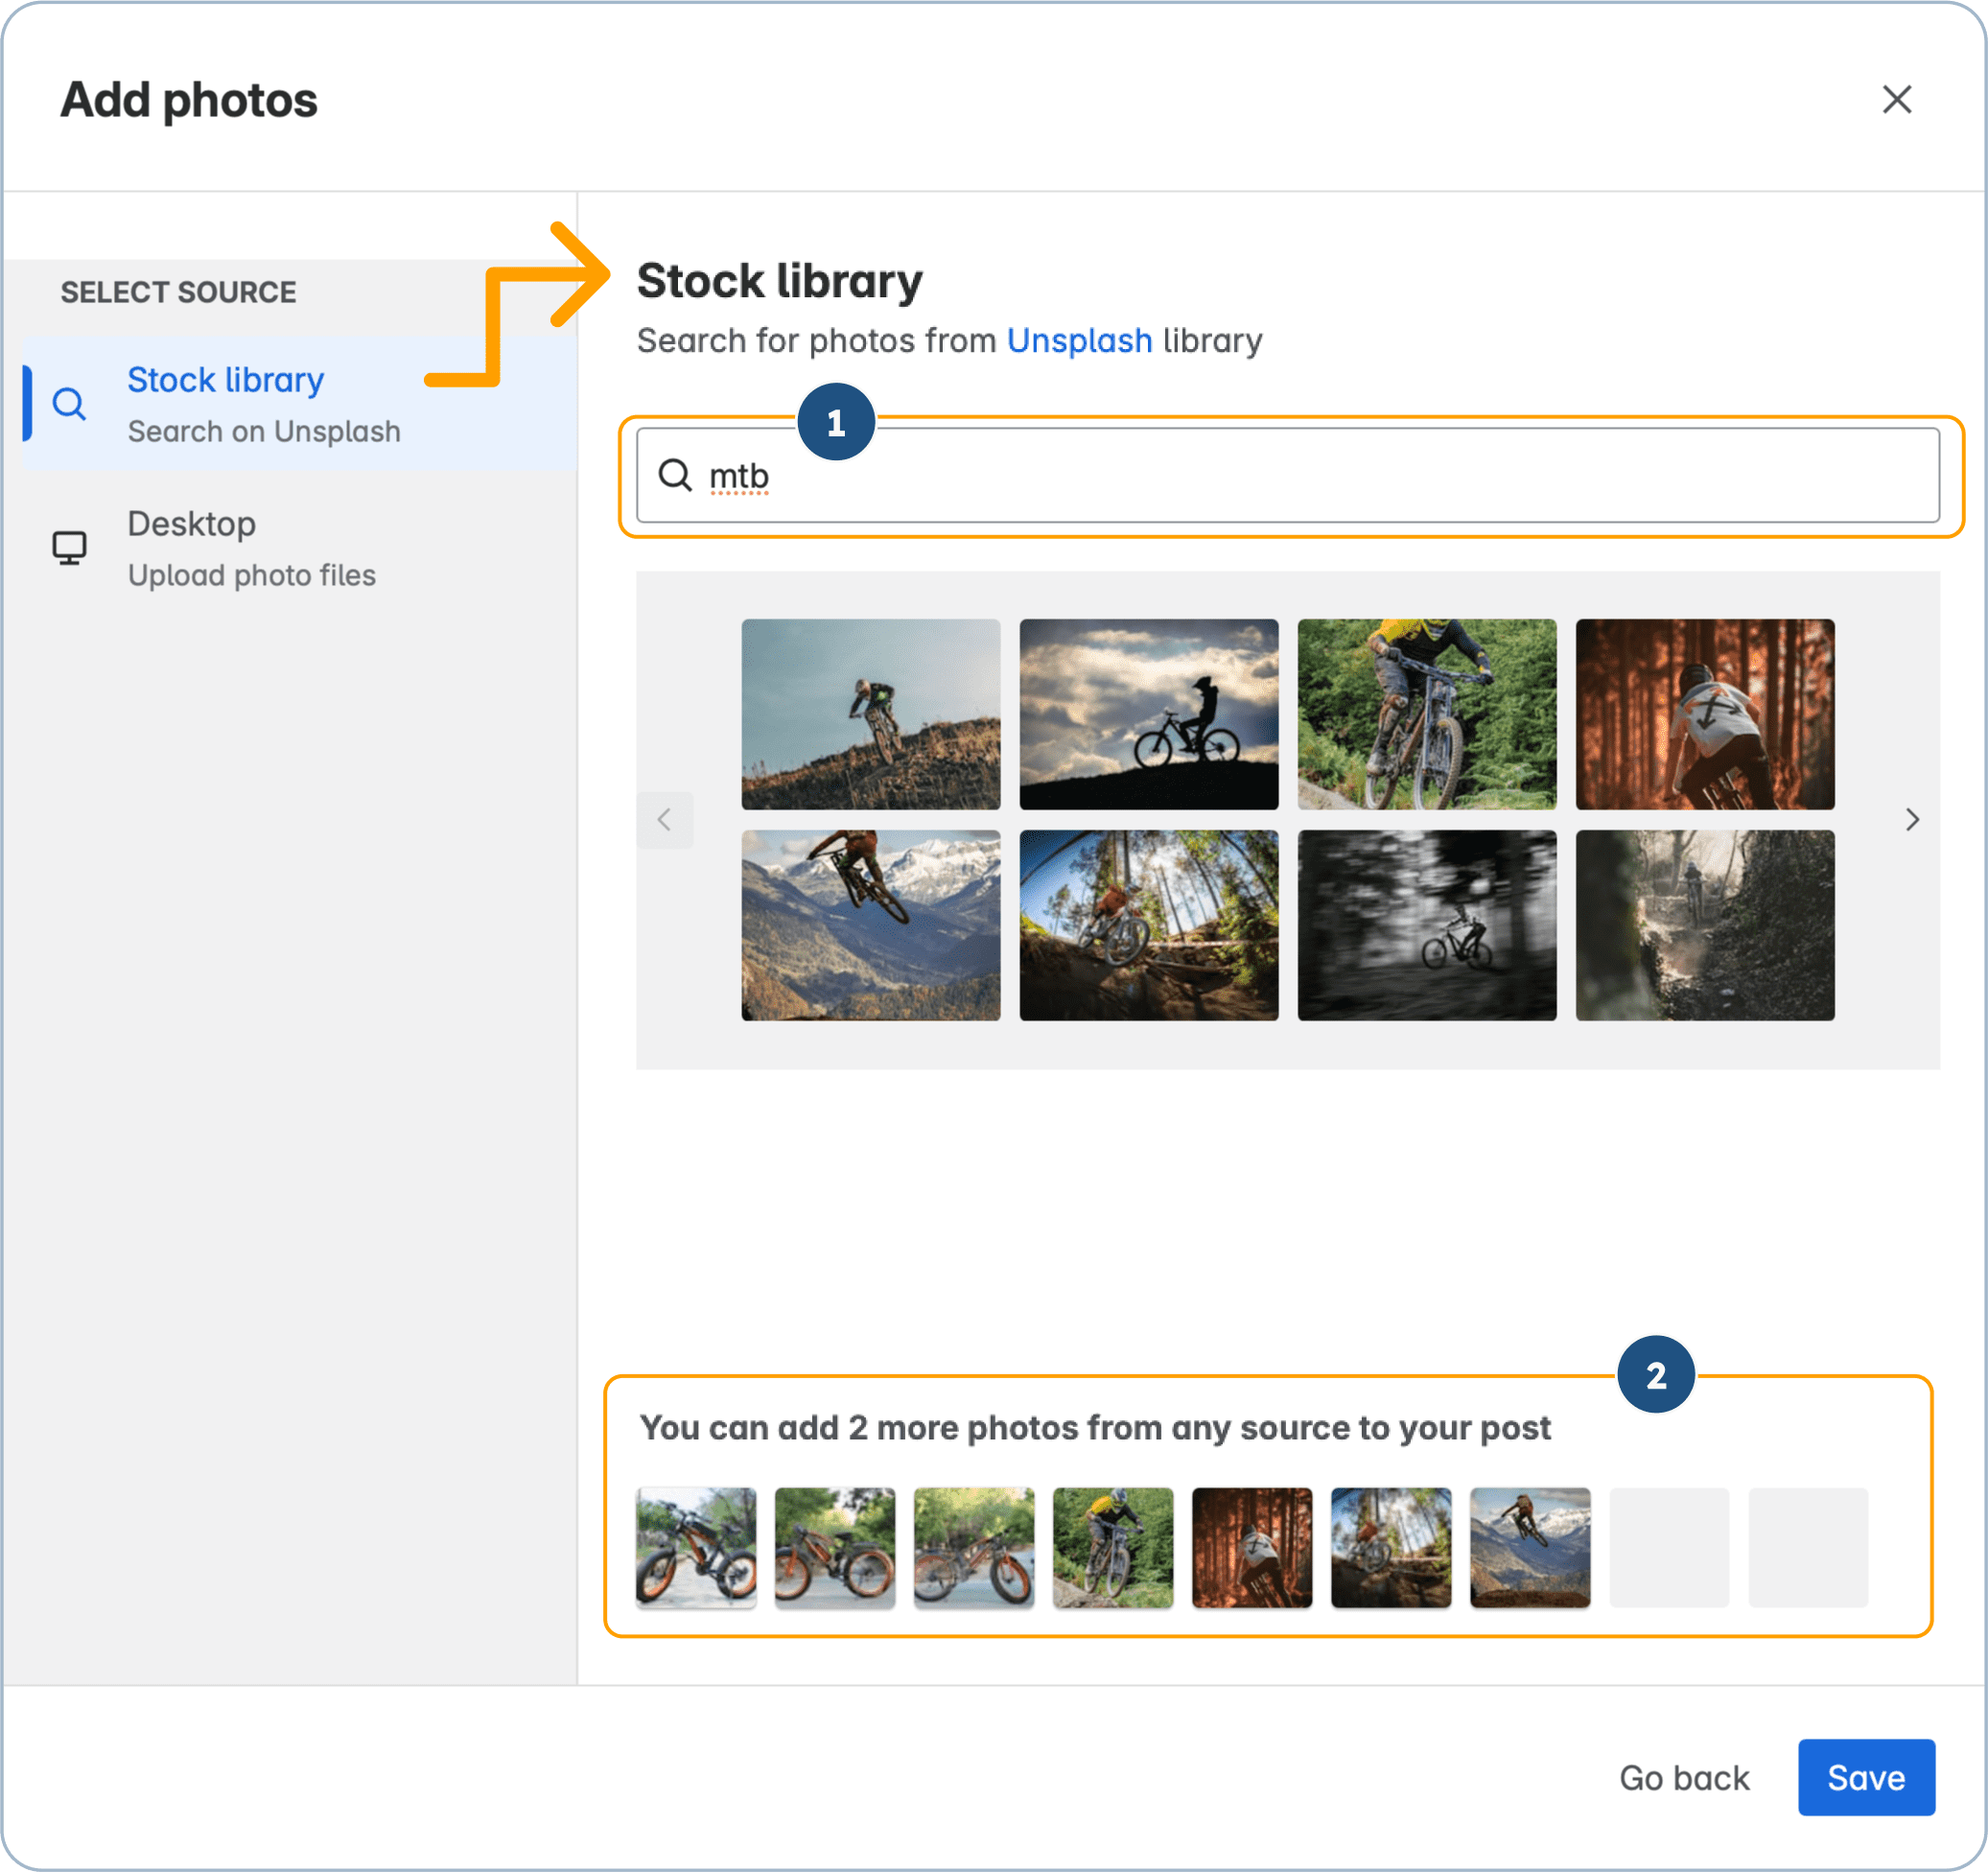The width and height of the screenshot is (1988, 1872).
Task: Select the Stock library source
Action: pos(225,379)
